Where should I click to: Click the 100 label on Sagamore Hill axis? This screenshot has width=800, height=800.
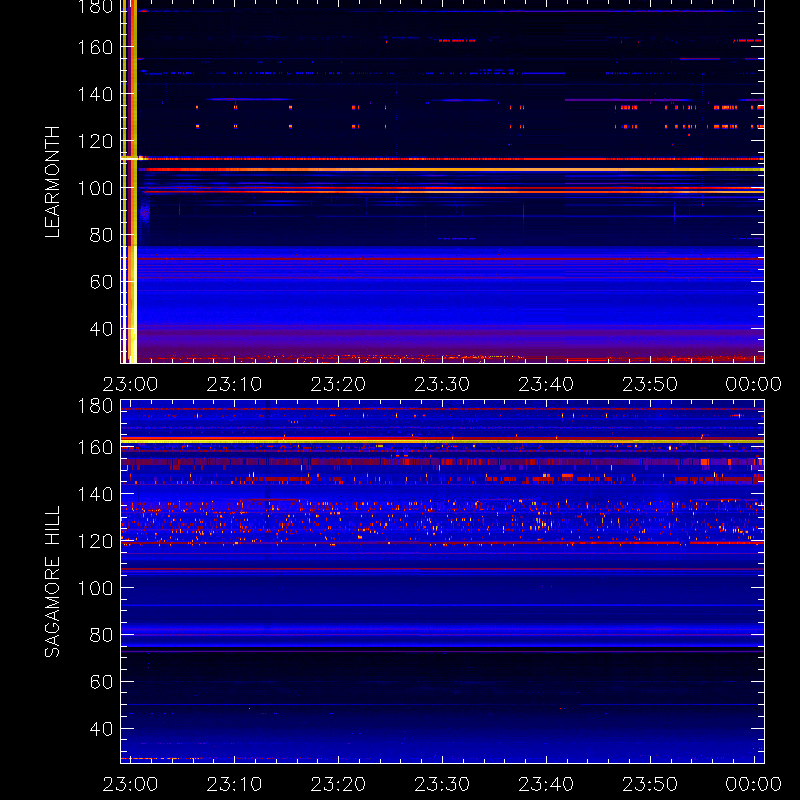pos(95,588)
